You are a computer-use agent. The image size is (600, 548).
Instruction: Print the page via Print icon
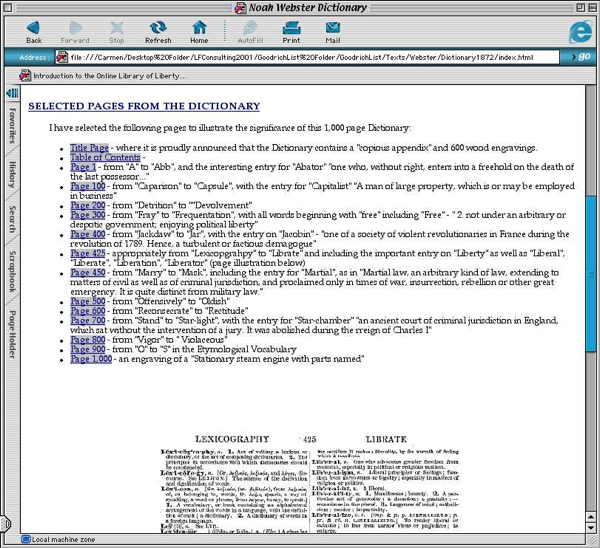pos(291,28)
